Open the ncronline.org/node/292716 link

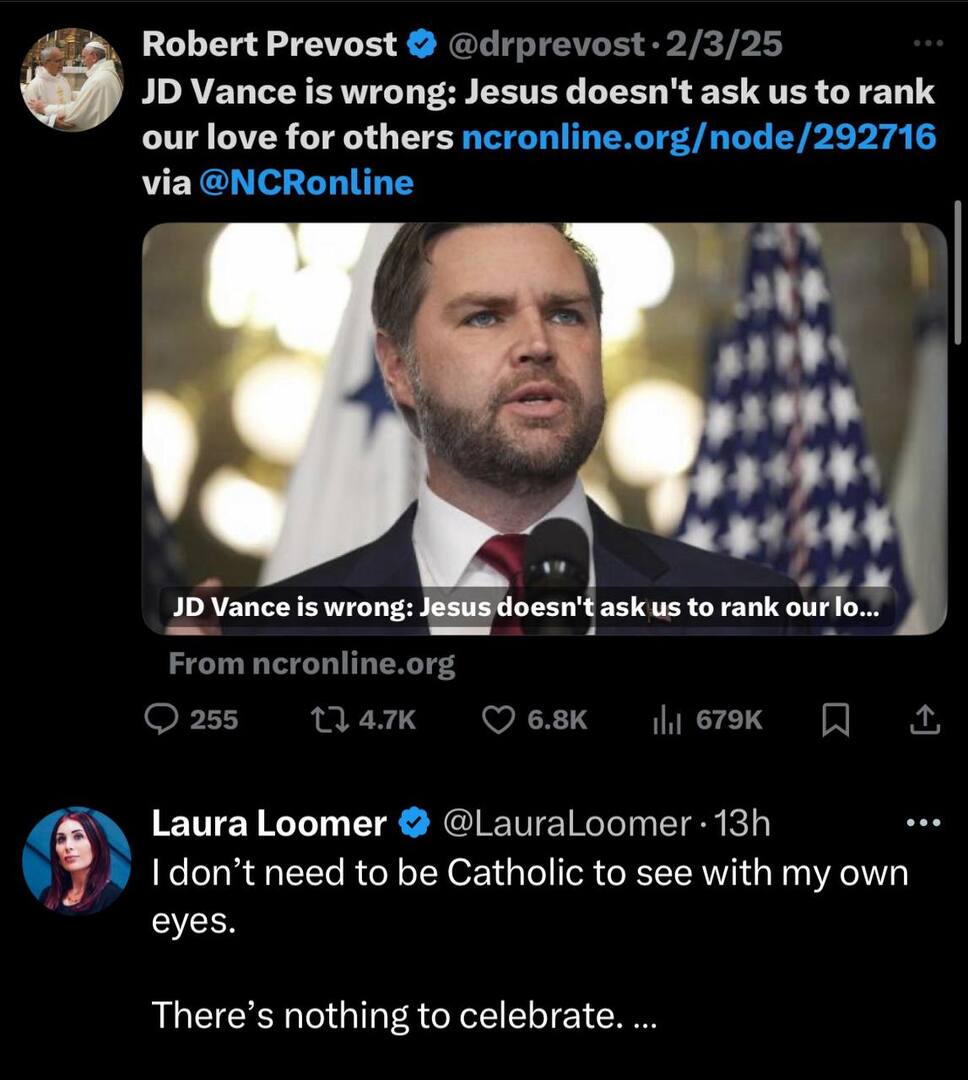click(699, 137)
